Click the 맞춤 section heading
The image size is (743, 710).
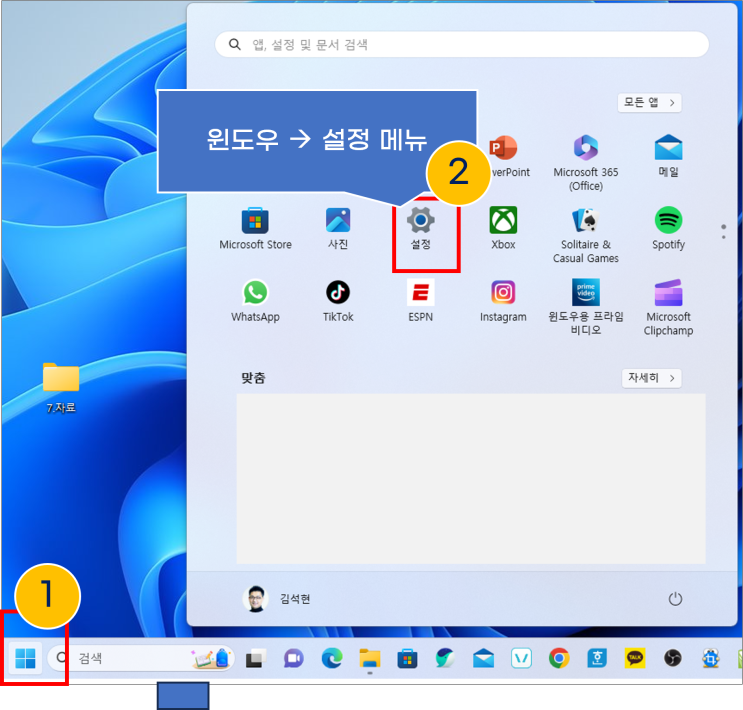(253, 378)
